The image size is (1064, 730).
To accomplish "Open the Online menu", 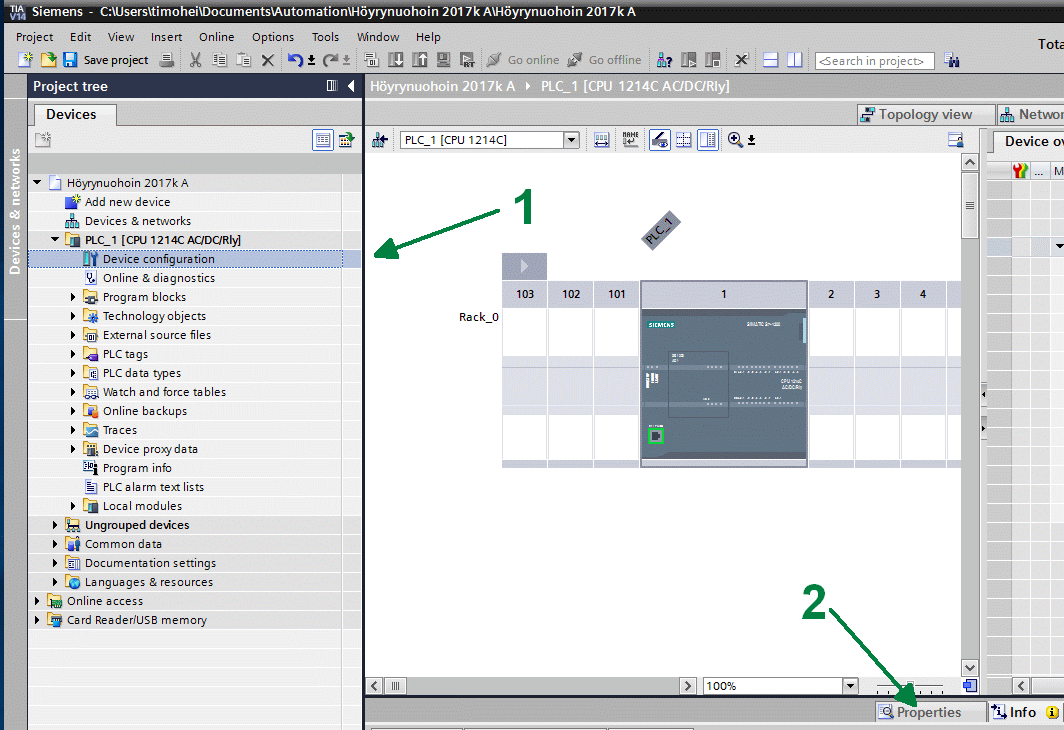I will click(x=216, y=37).
